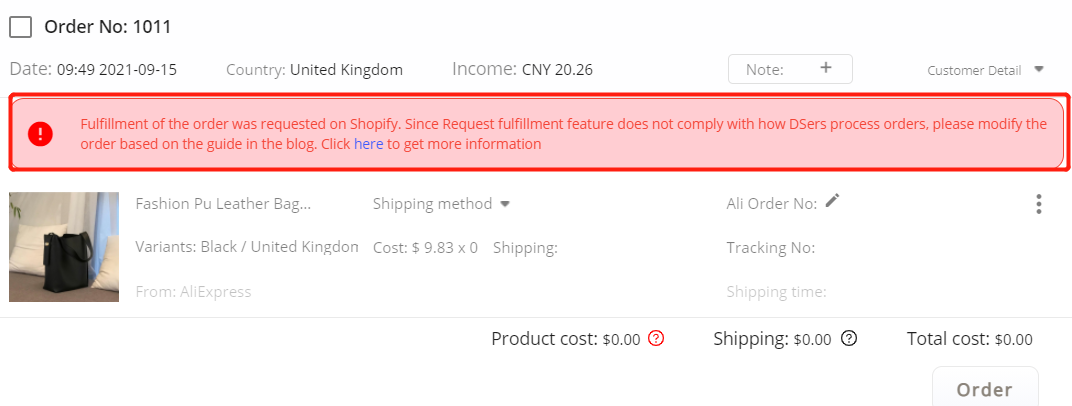Open the black leather bag product thumbnail
The height and width of the screenshot is (406, 1072).
tap(64, 247)
